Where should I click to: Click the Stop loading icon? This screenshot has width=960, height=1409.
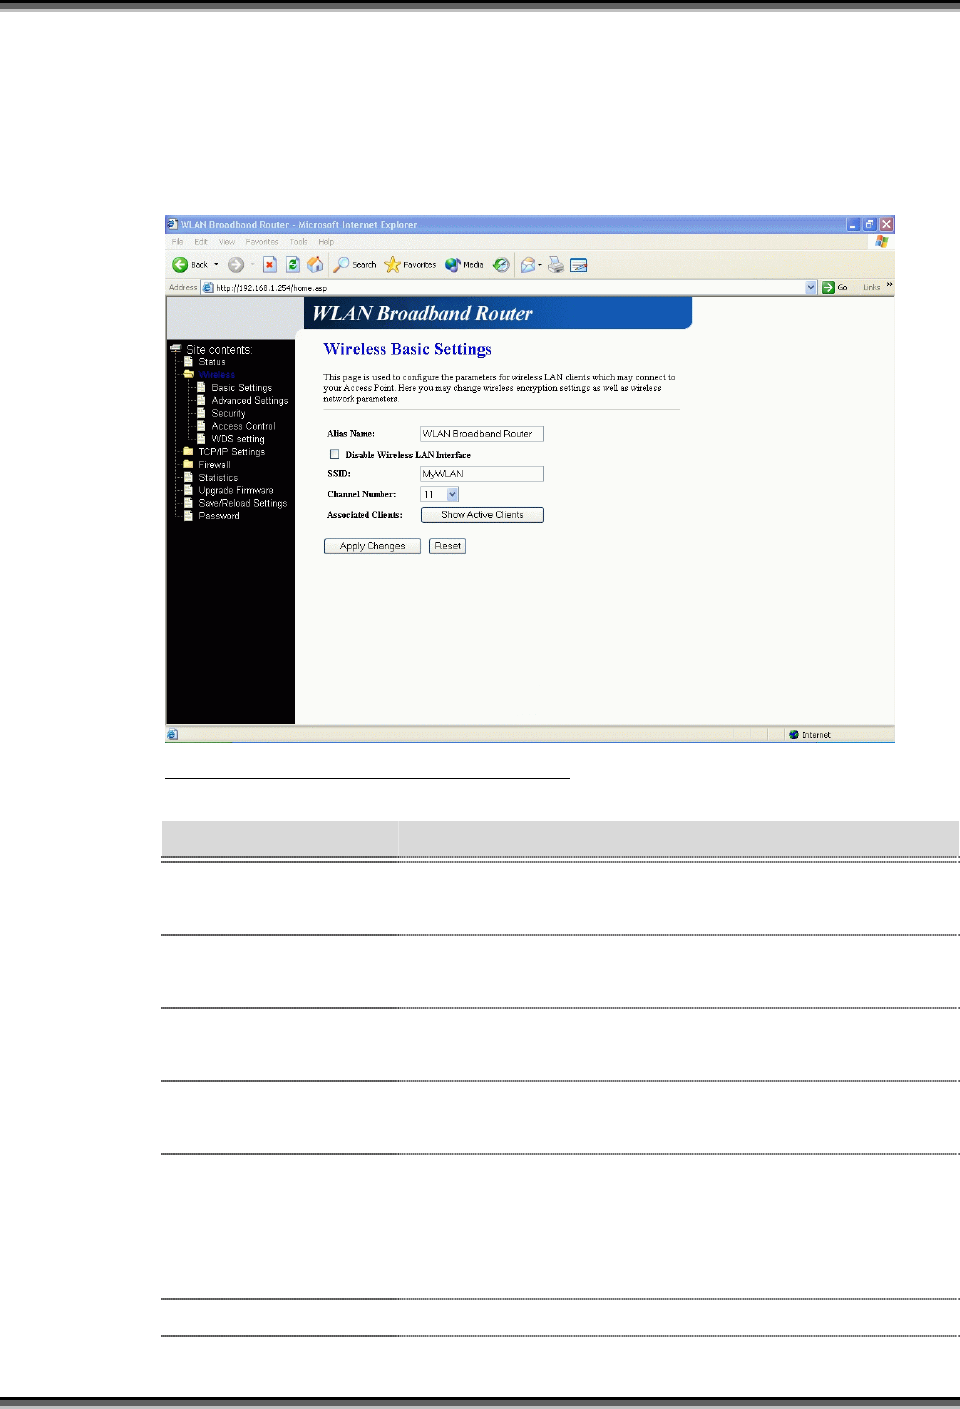[270, 265]
